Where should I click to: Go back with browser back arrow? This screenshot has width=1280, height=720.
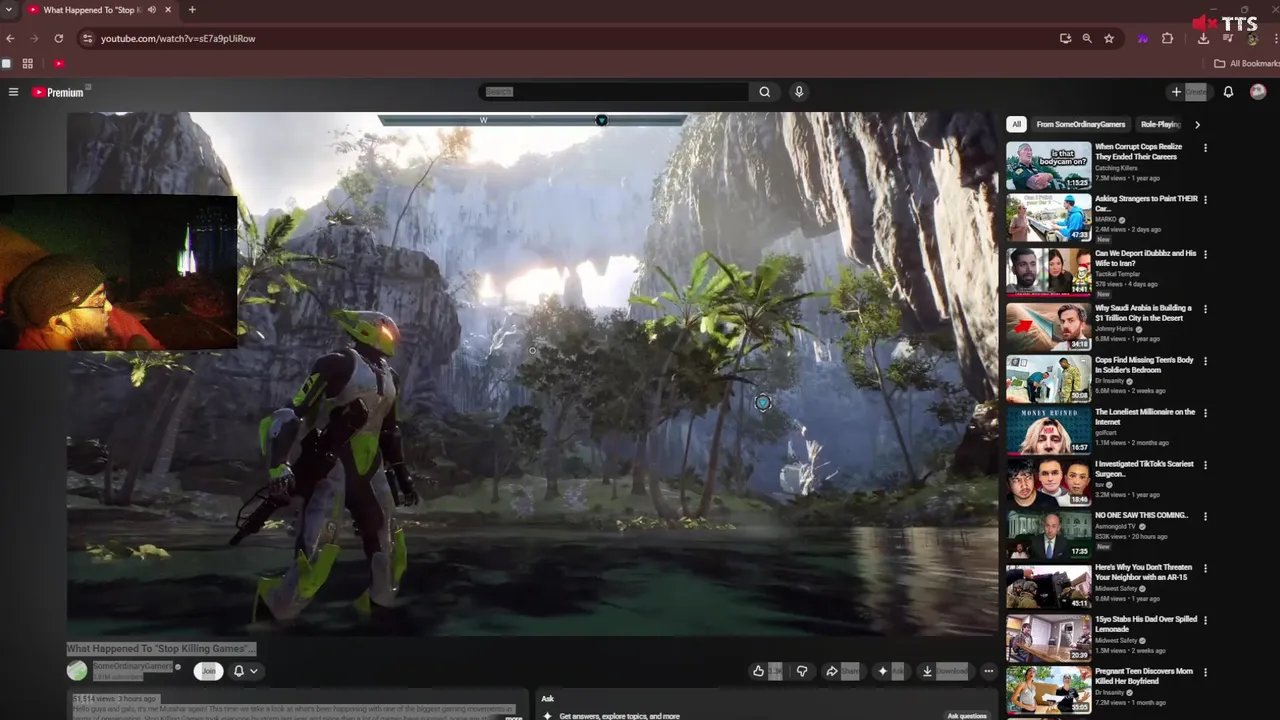(x=11, y=38)
